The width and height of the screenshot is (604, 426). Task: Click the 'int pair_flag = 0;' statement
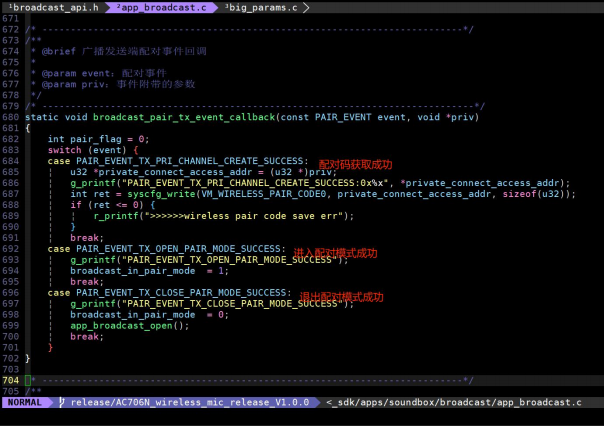coord(98,139)
